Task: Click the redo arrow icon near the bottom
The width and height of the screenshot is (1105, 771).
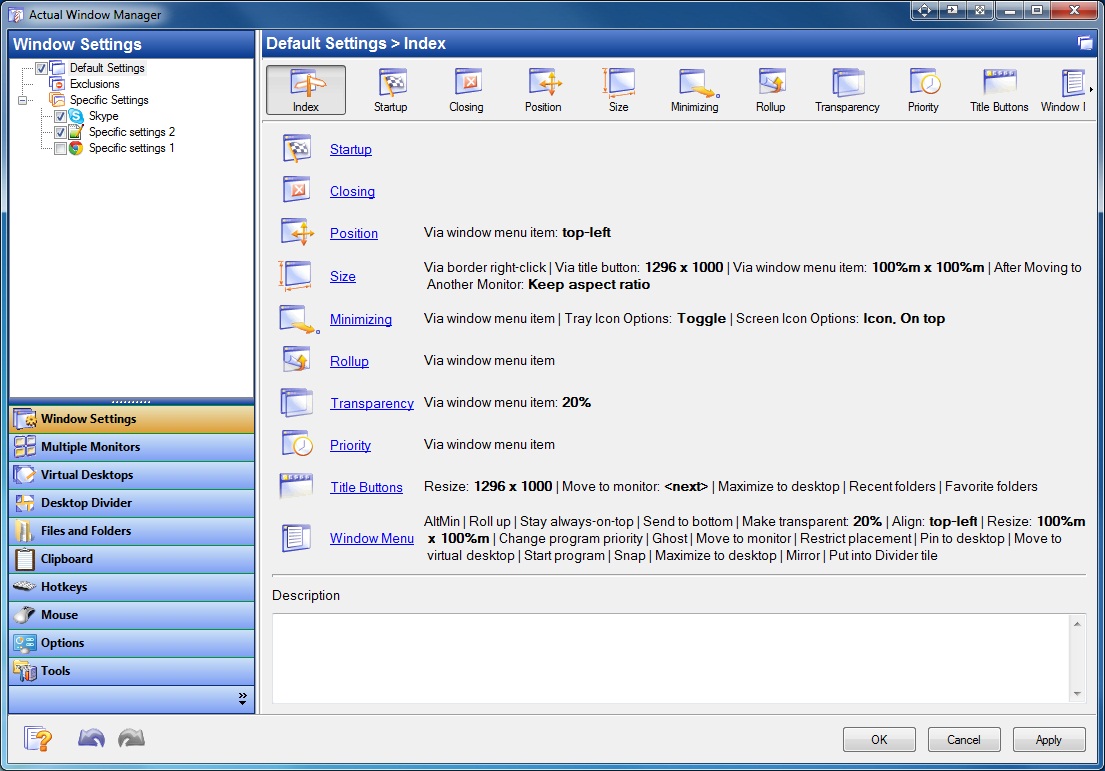Action: [x=131, y=738]
